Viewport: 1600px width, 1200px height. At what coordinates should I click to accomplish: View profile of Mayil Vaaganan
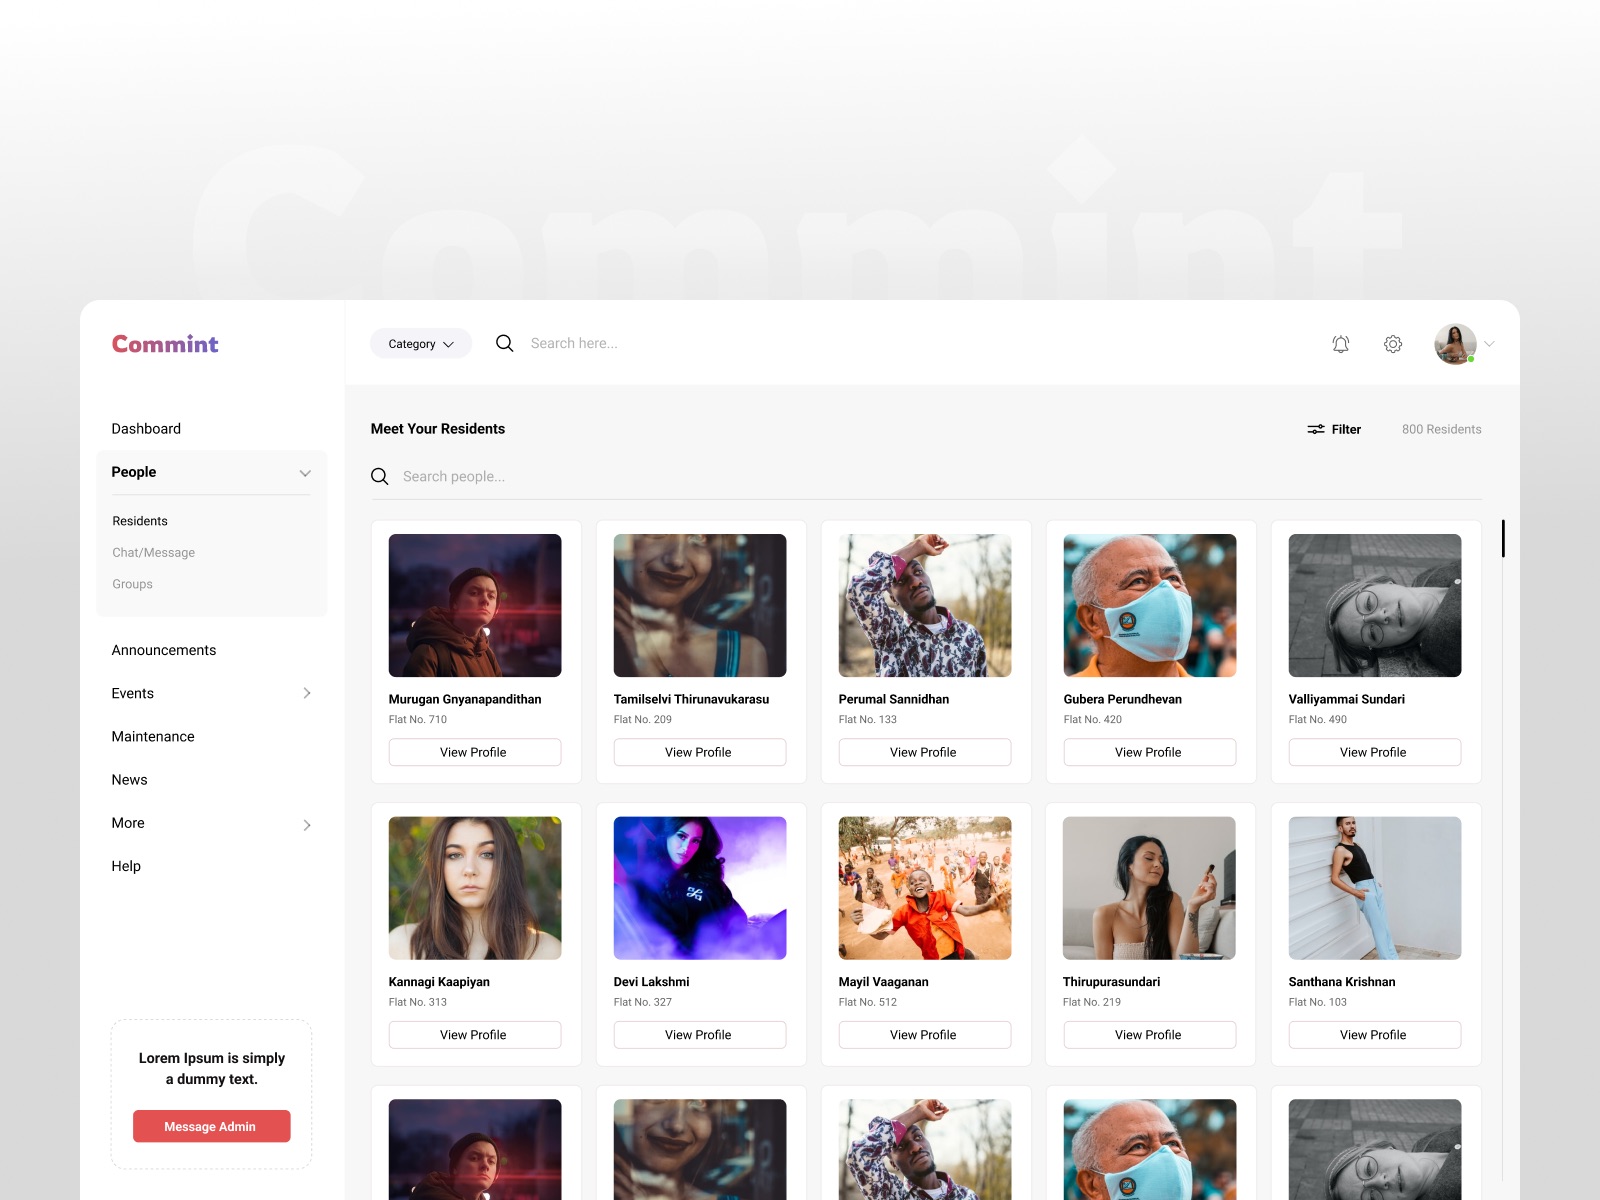[x=924, y=1035]
